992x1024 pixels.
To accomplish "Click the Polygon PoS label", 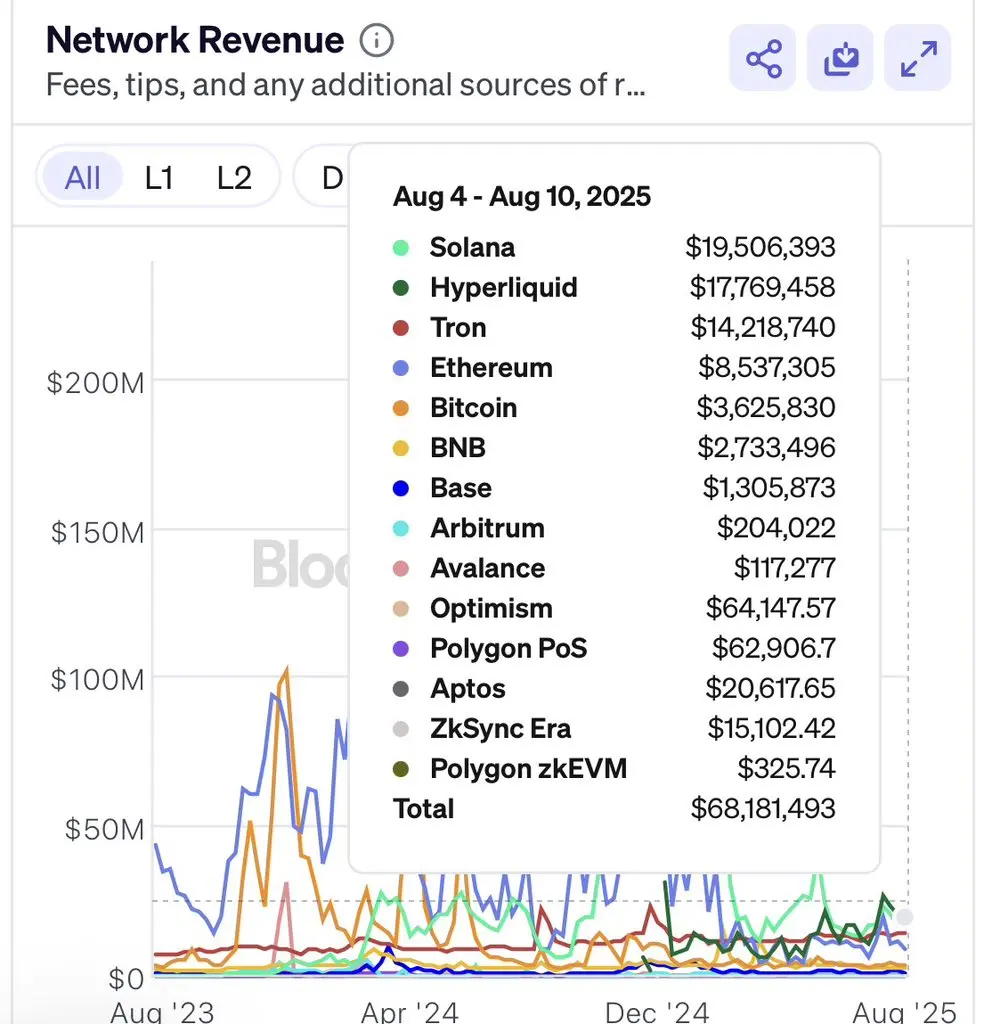I will pyautogui.click(x=508, y=648).
